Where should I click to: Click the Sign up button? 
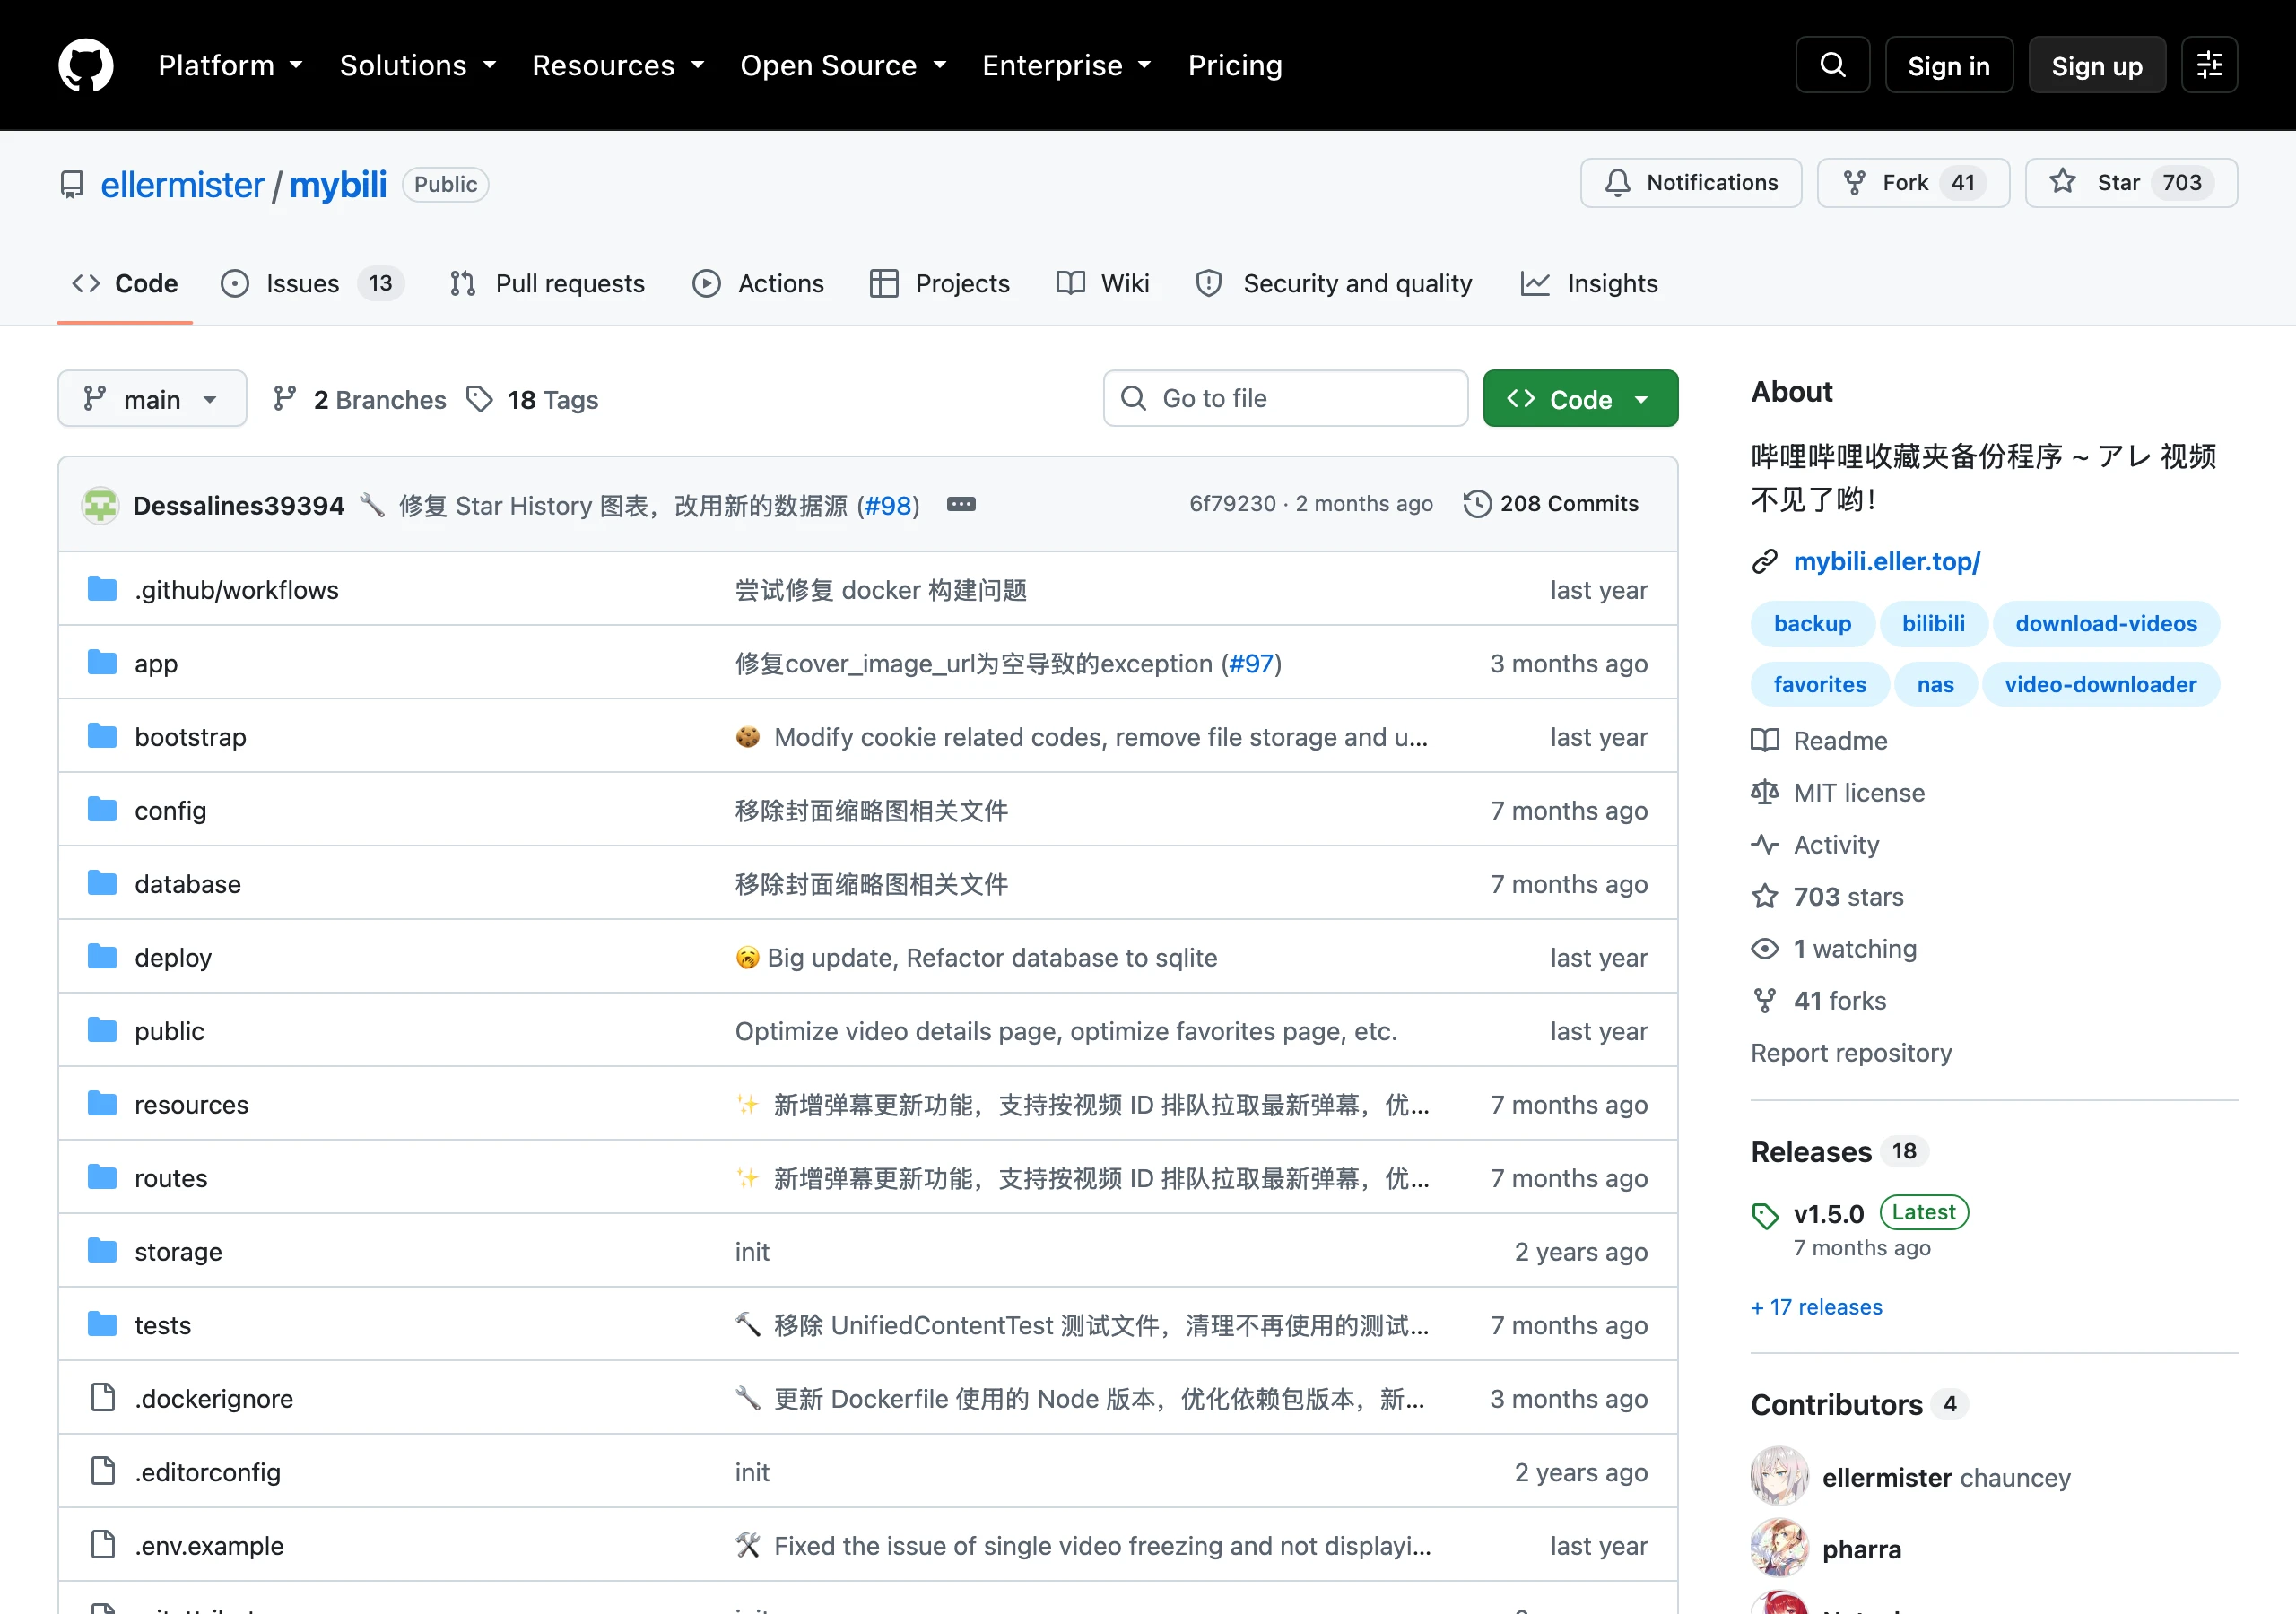click(2097, 65)
